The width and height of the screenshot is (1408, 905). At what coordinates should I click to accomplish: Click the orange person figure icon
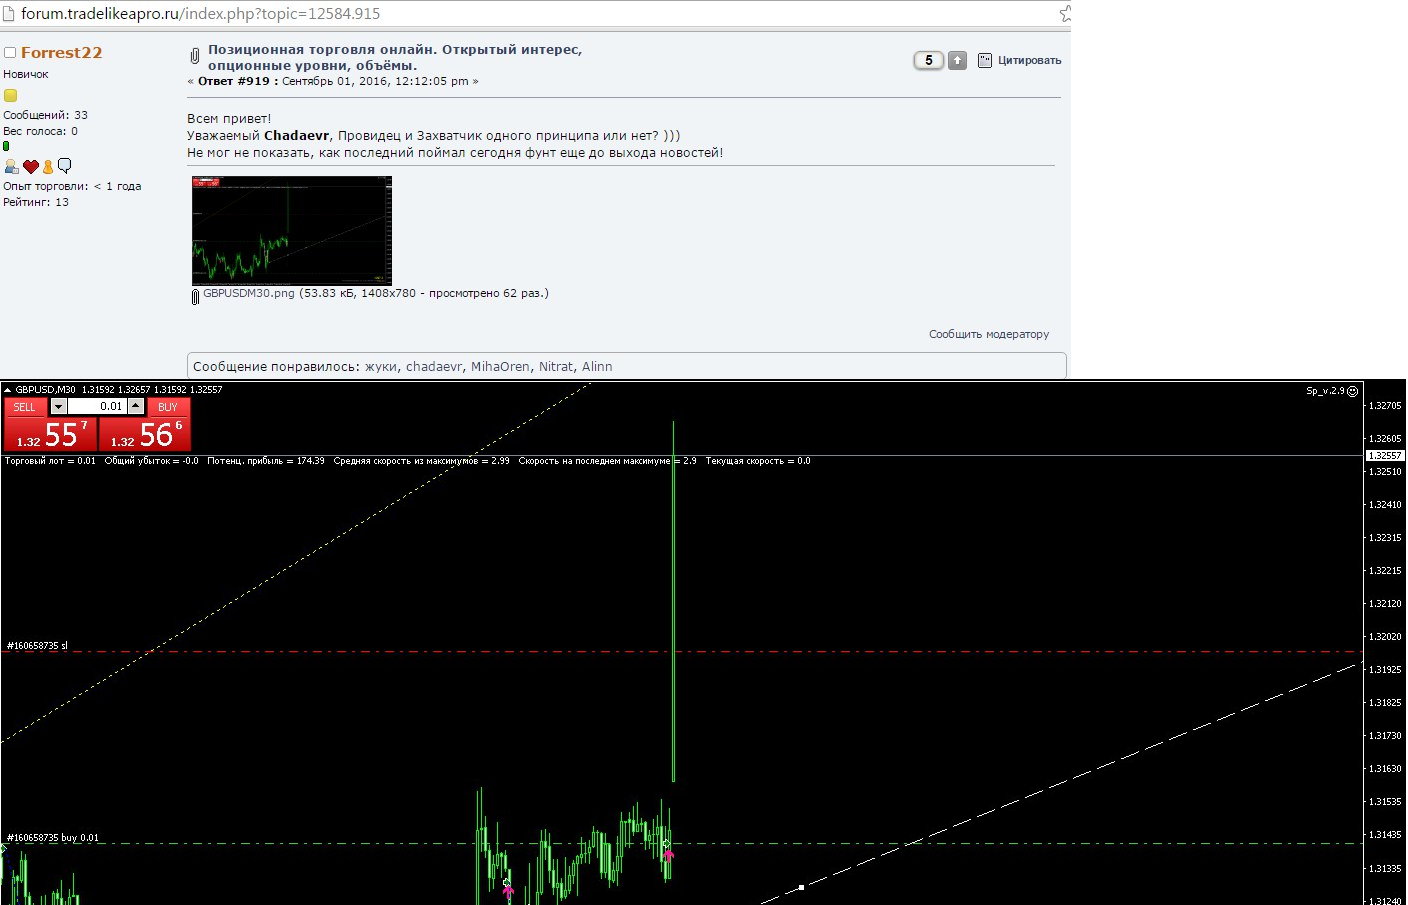pos(47,167)
